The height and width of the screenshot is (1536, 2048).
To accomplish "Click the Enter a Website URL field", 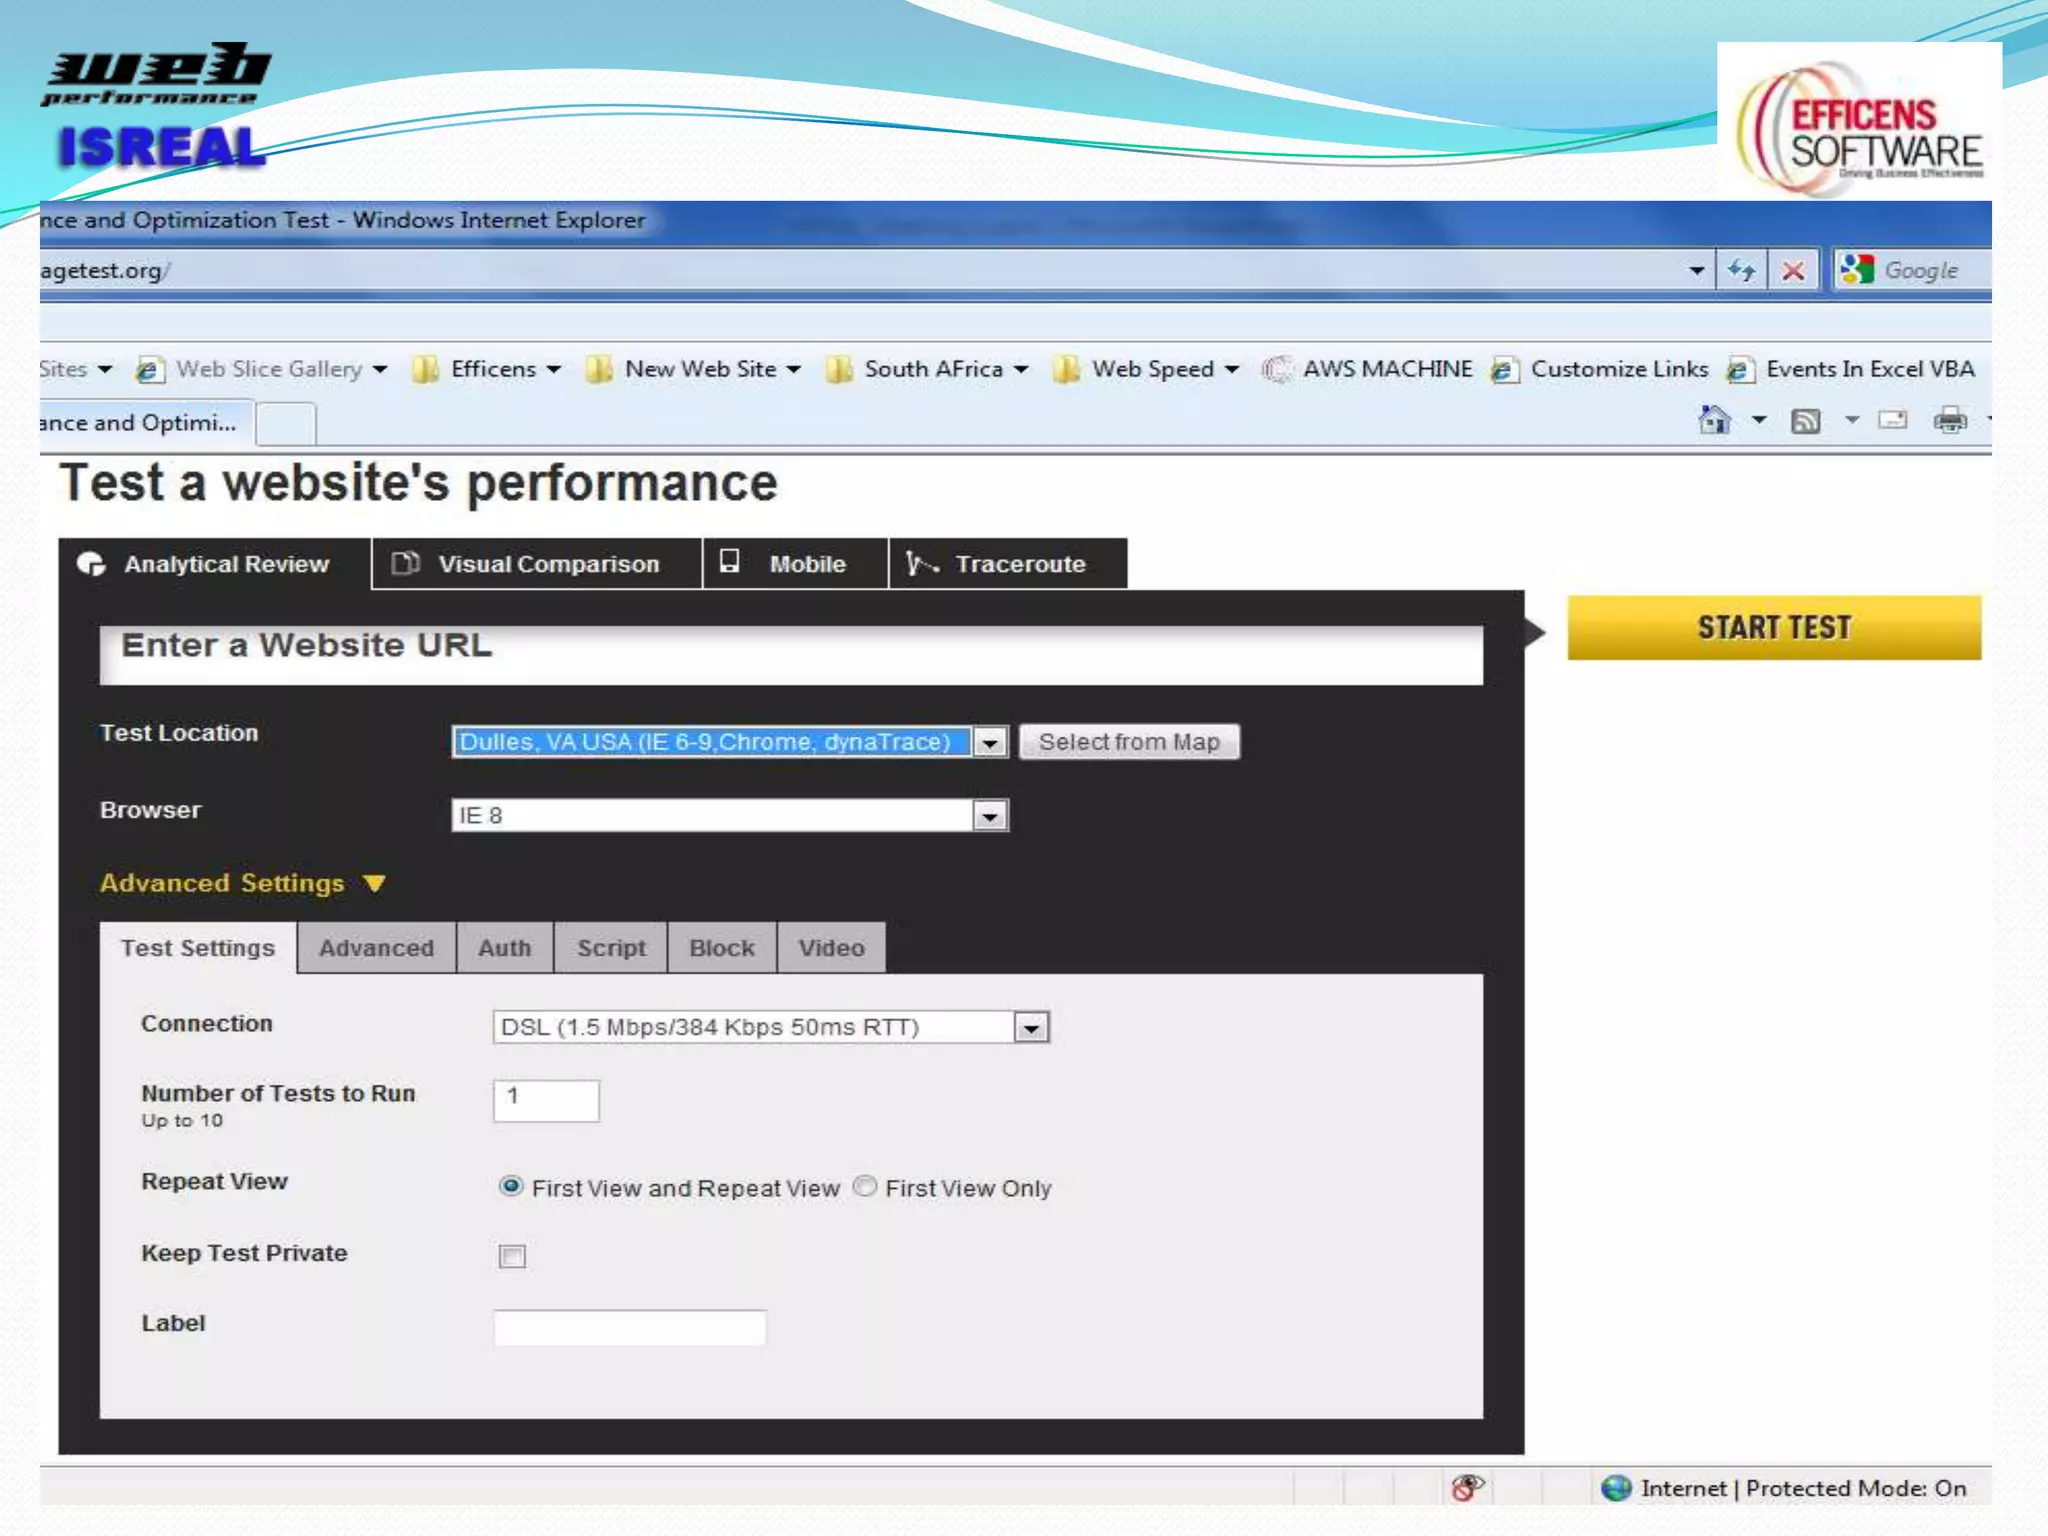I will (790, 654).
